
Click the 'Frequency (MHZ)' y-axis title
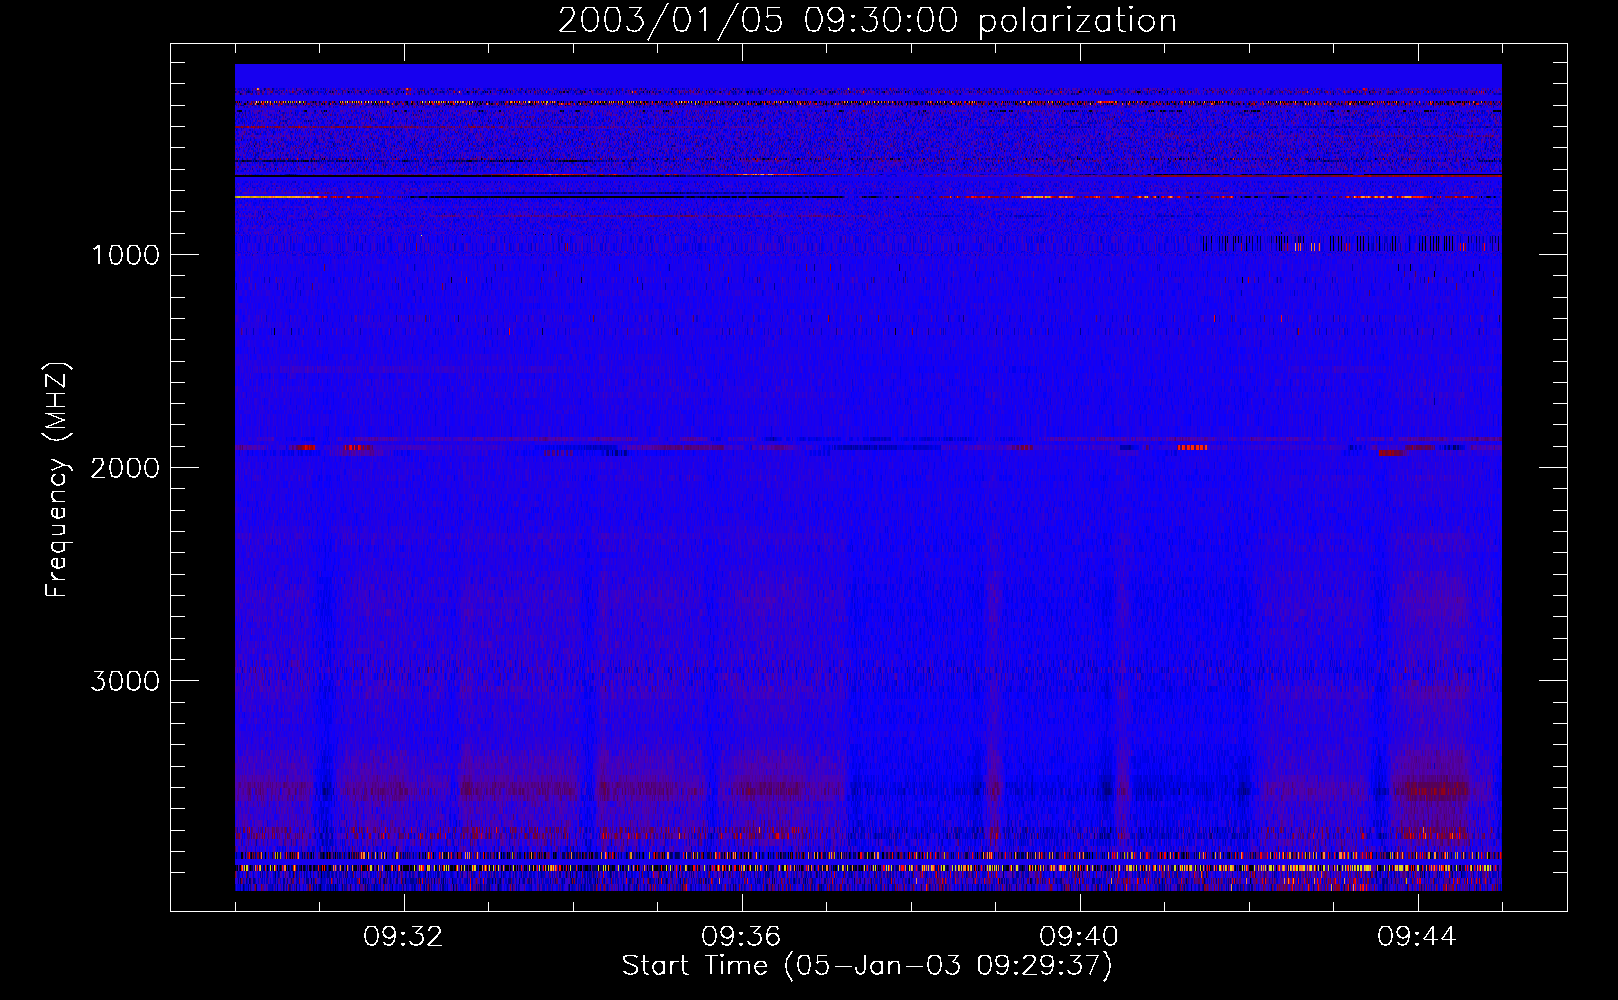point(57,480)
